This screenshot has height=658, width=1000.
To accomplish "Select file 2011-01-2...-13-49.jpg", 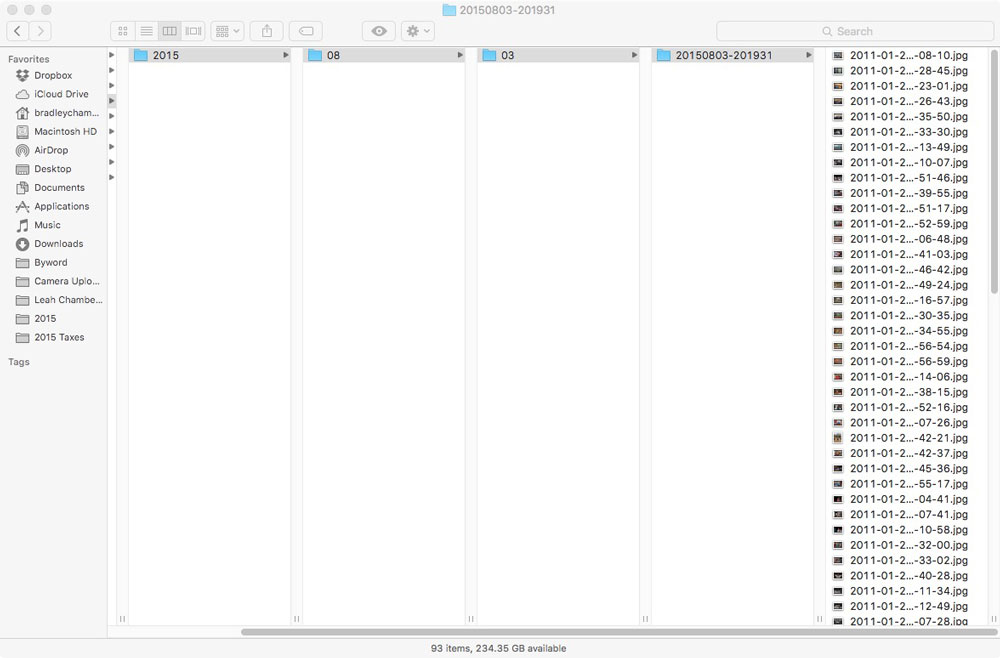I will click(908, 147).
